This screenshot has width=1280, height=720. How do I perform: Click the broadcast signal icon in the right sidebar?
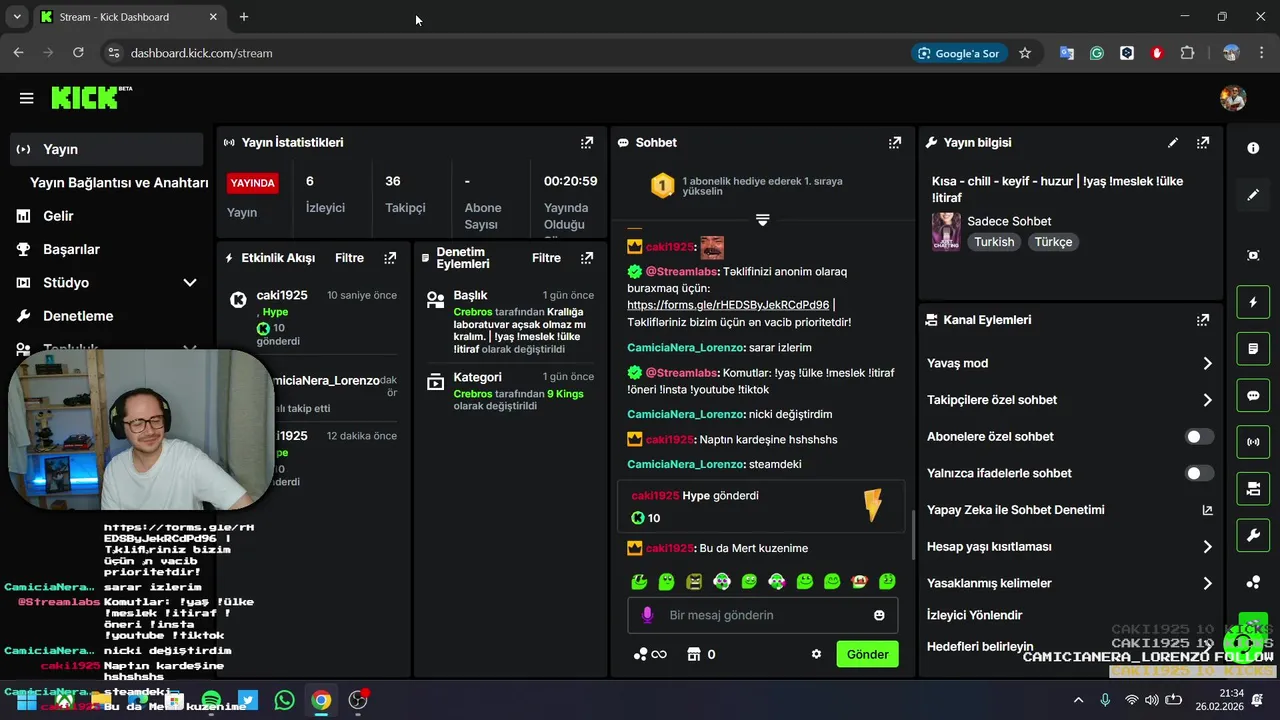pyautogui.click(x=1253, y=442)
